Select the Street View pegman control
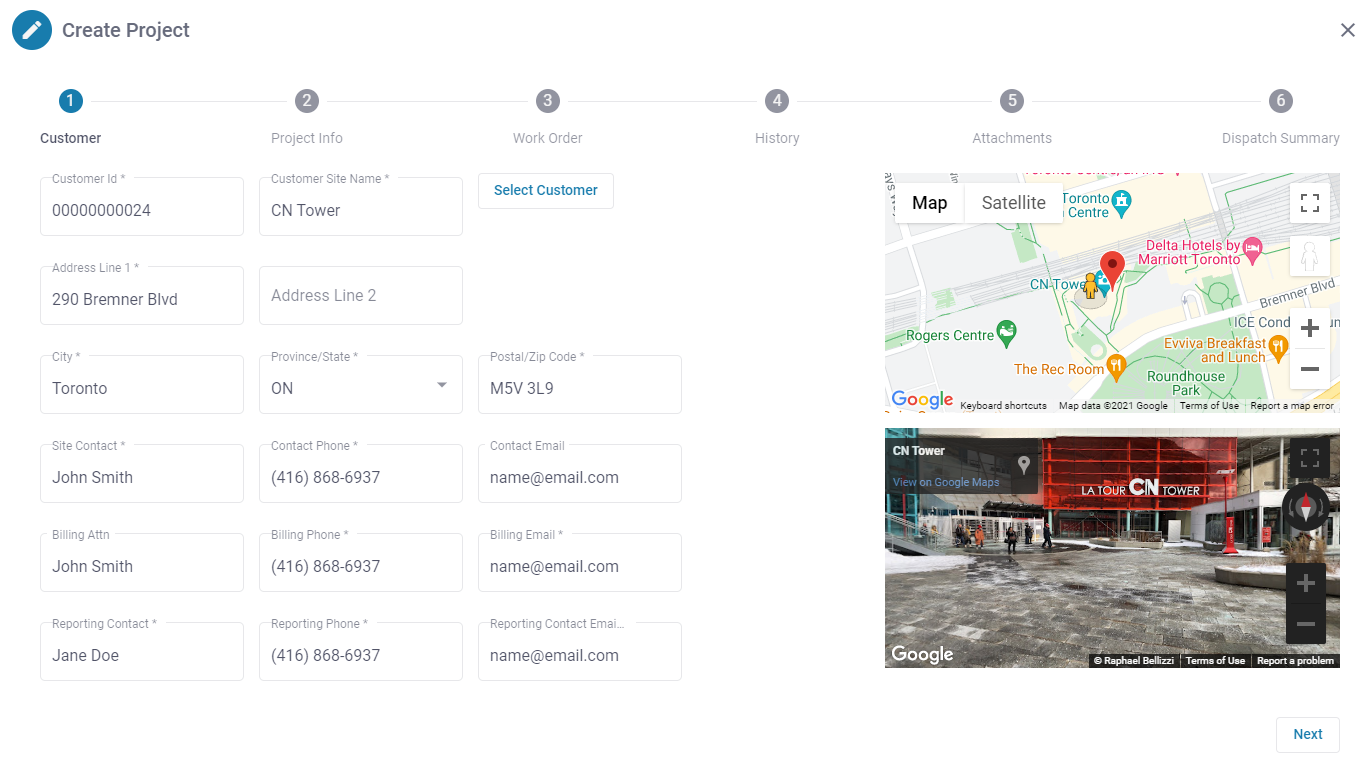This screenshot has width=1372, height=770. [x=1310, y=256]
